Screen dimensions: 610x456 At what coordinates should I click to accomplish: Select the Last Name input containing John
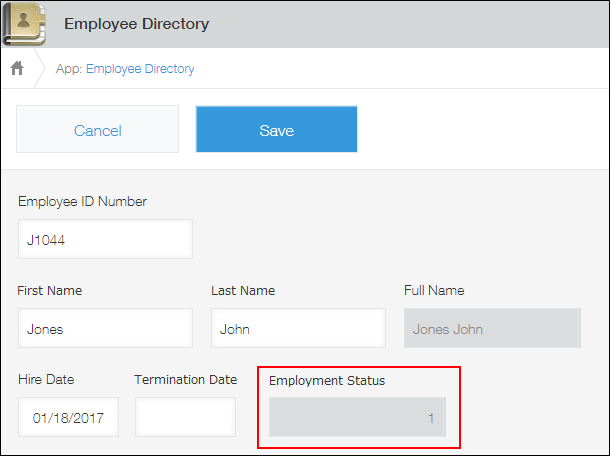298,328
